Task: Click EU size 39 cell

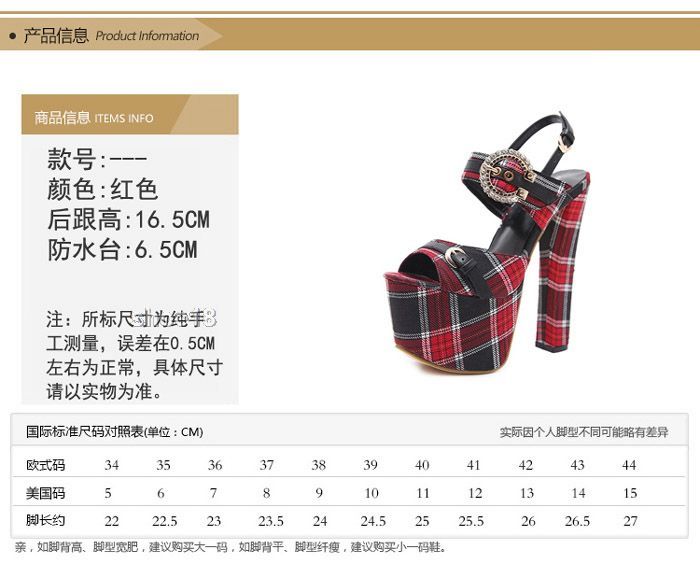Action: [x=371, y=465]
